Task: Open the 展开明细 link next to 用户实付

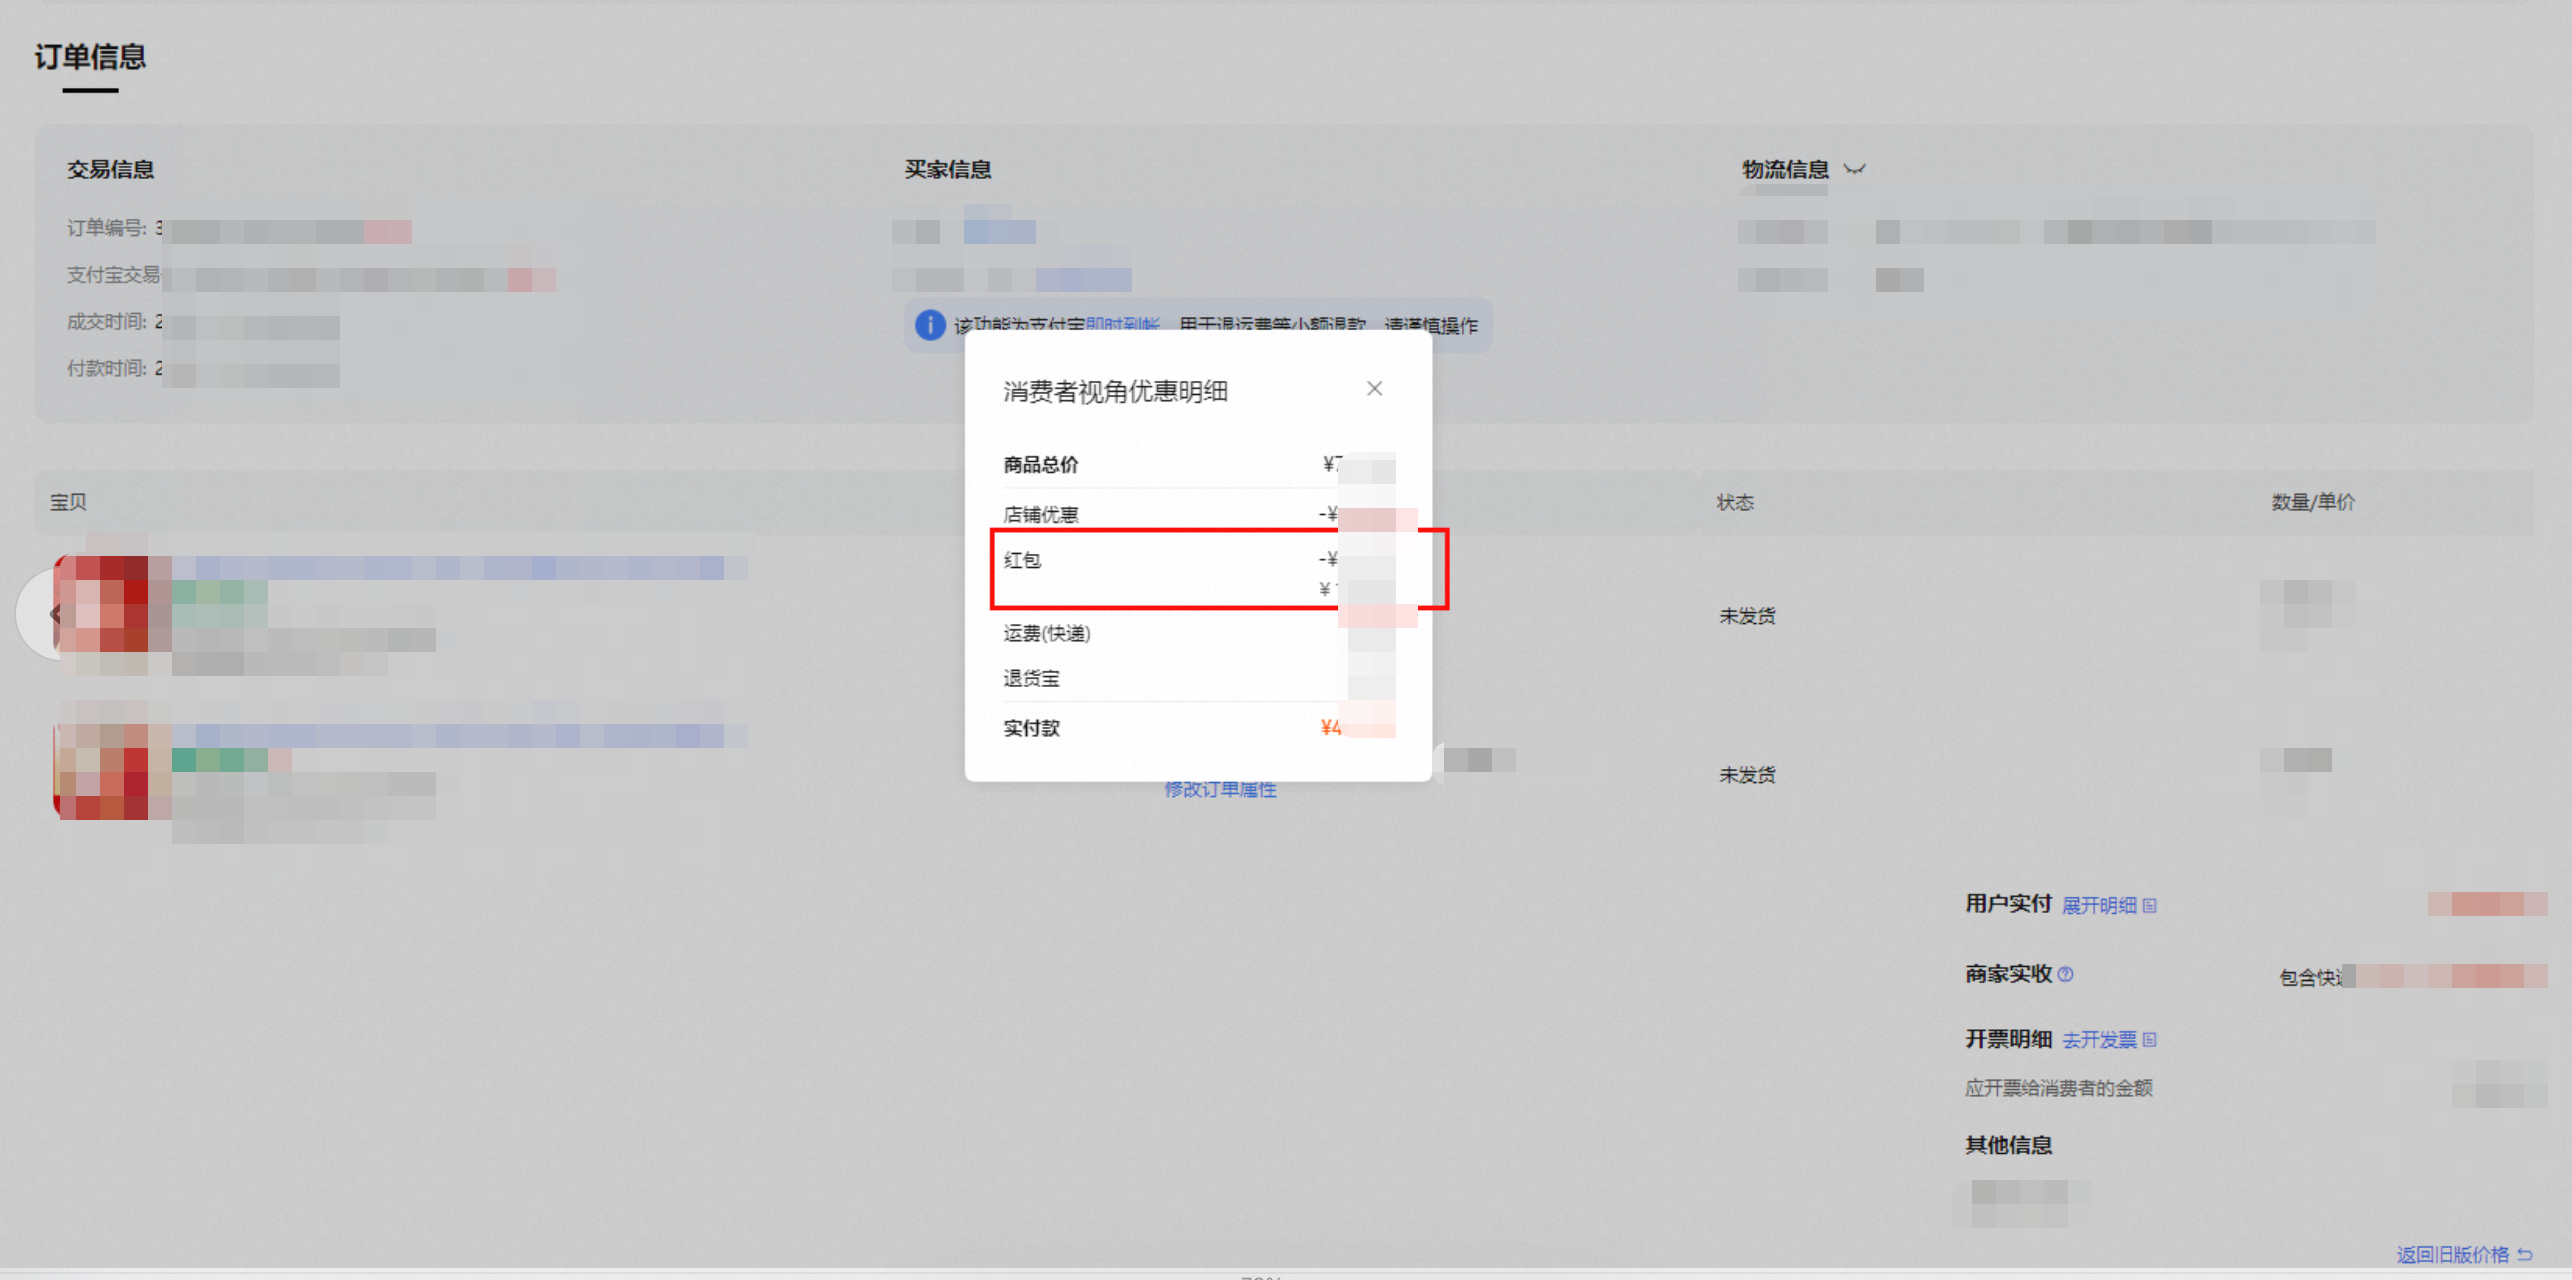Action: point(2098,905)
